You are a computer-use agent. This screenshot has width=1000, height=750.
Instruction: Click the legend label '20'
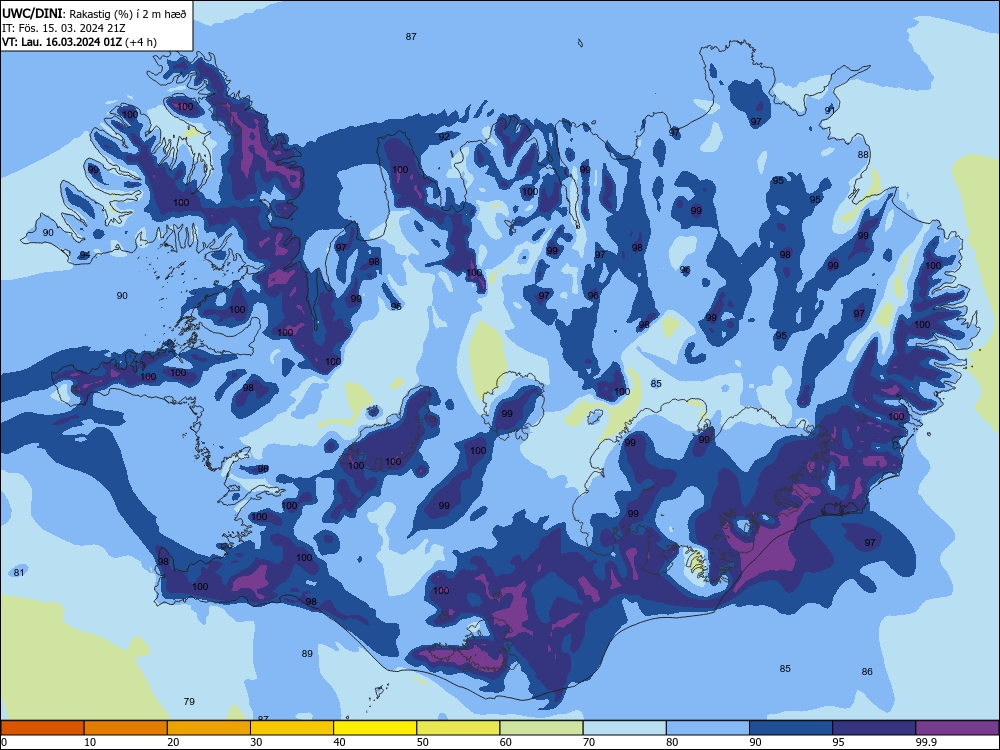[173, 742]
